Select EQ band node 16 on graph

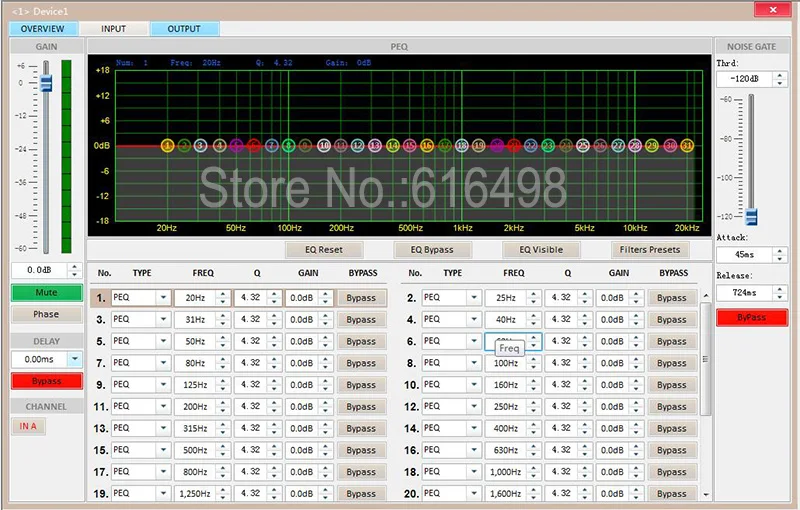click(427, 146)
